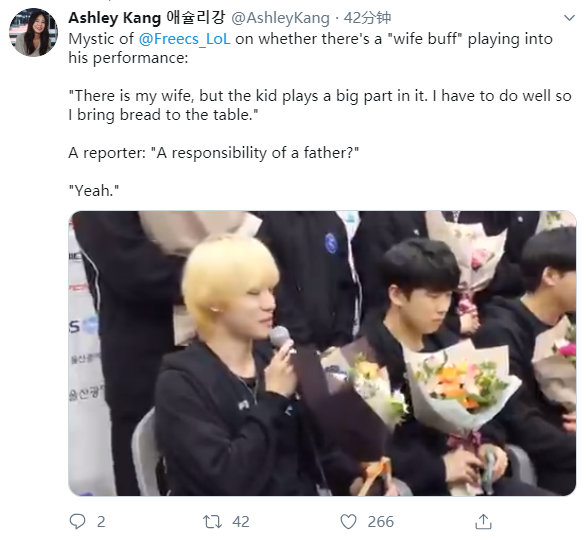Click the bouquet area in the video

[463, 386]
